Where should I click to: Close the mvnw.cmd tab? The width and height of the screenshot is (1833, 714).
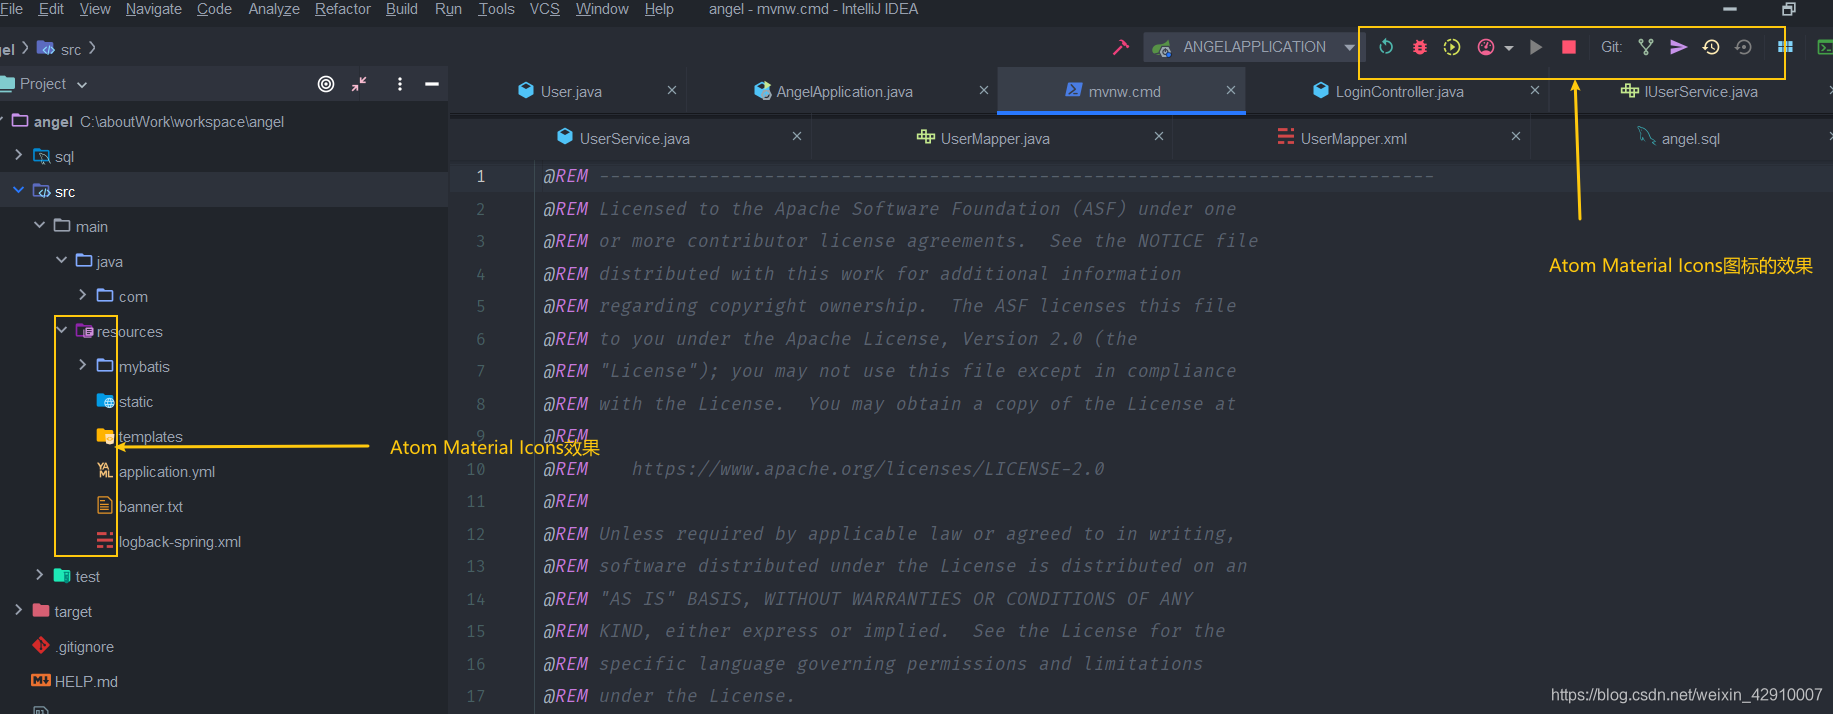pyautogui.click(x=1231, y=90)
